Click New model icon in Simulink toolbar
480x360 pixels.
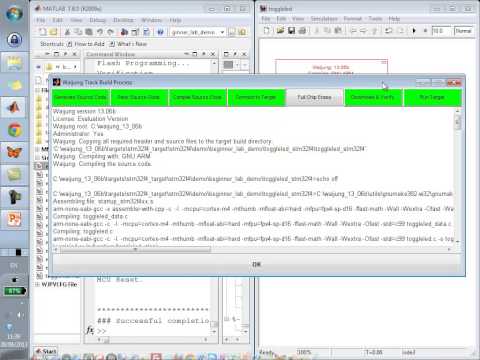point(266,31)
